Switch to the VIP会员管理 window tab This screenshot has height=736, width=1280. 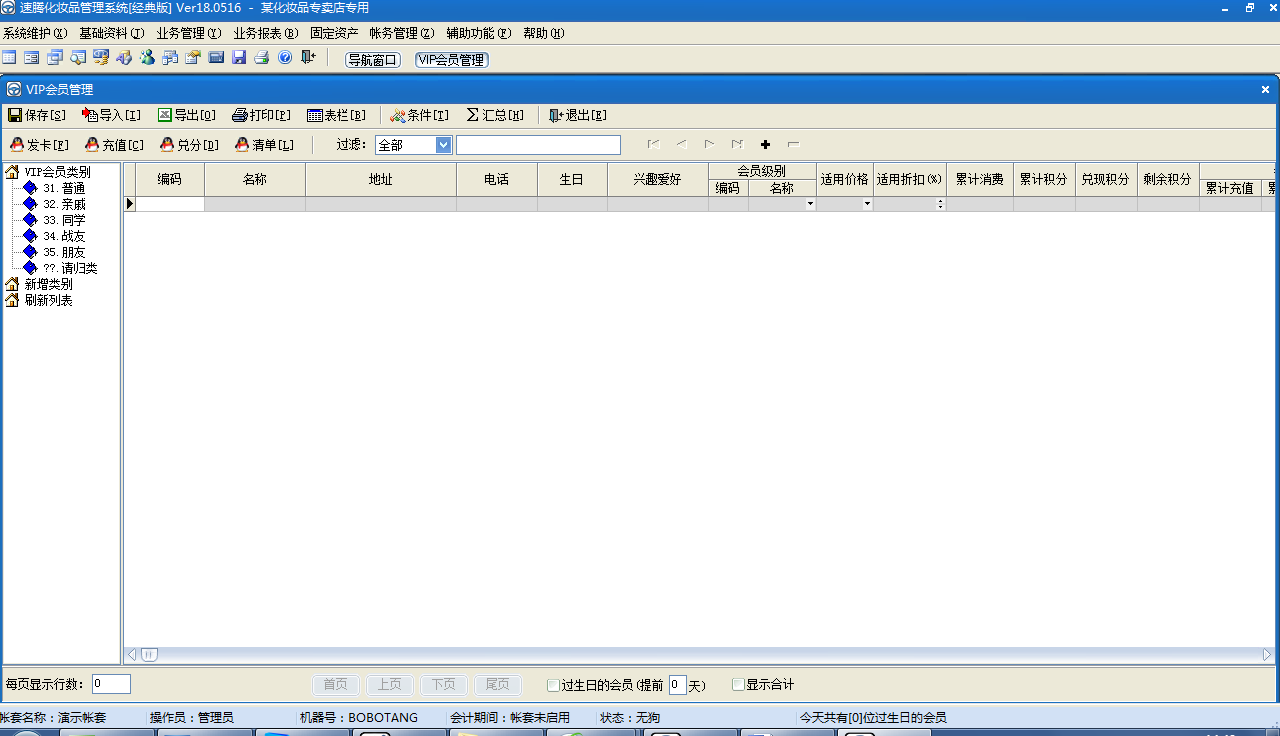[x=451, y=60]
